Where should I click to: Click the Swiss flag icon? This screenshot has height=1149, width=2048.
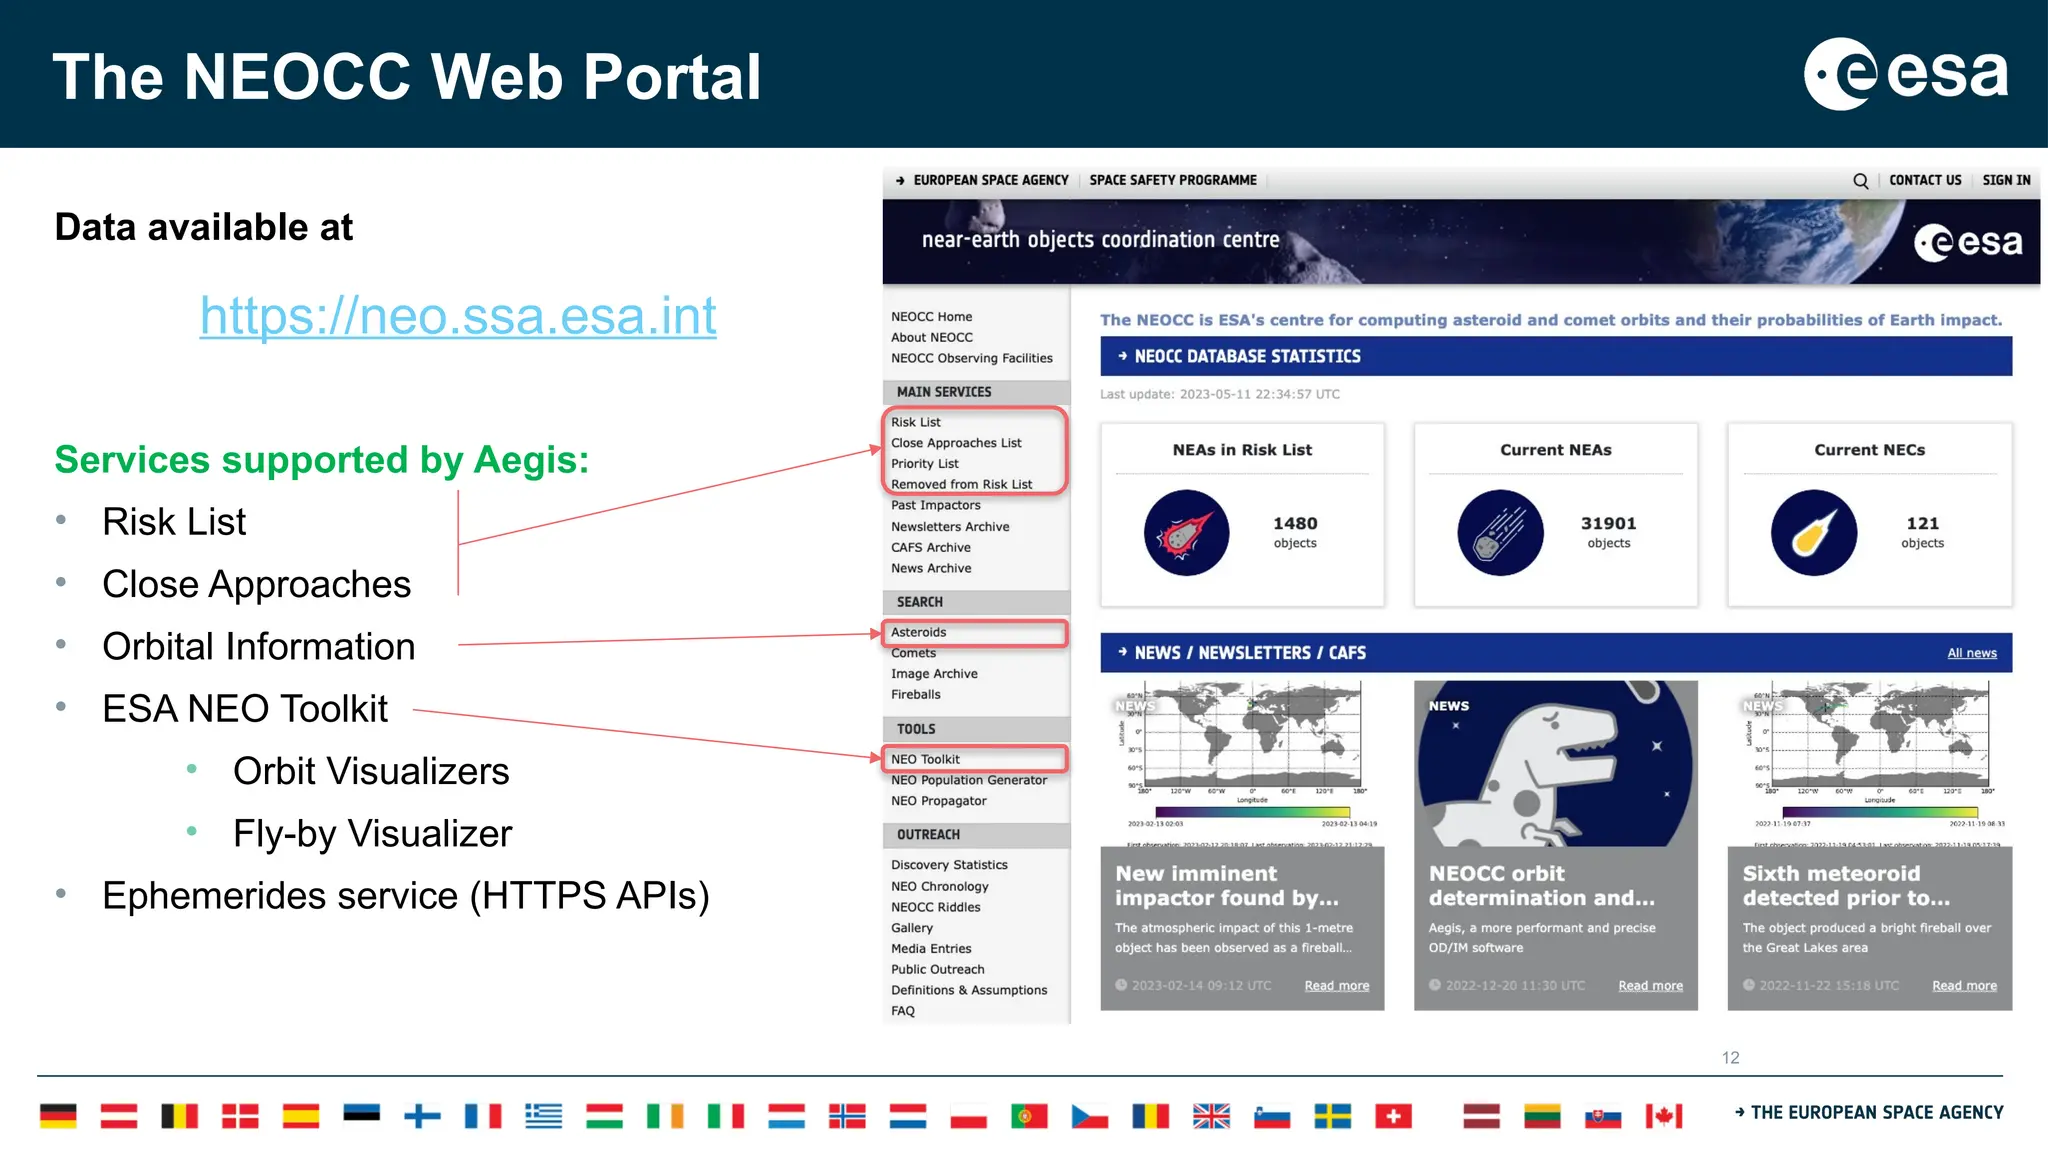1393,1116
